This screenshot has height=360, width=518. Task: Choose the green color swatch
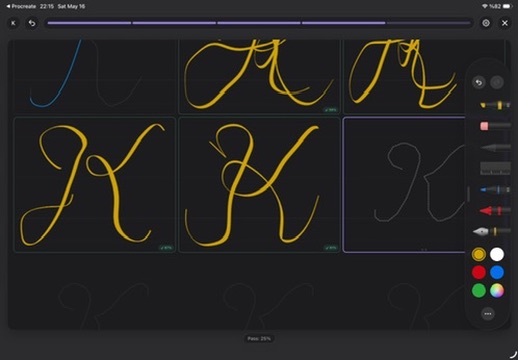coord(479,290)
